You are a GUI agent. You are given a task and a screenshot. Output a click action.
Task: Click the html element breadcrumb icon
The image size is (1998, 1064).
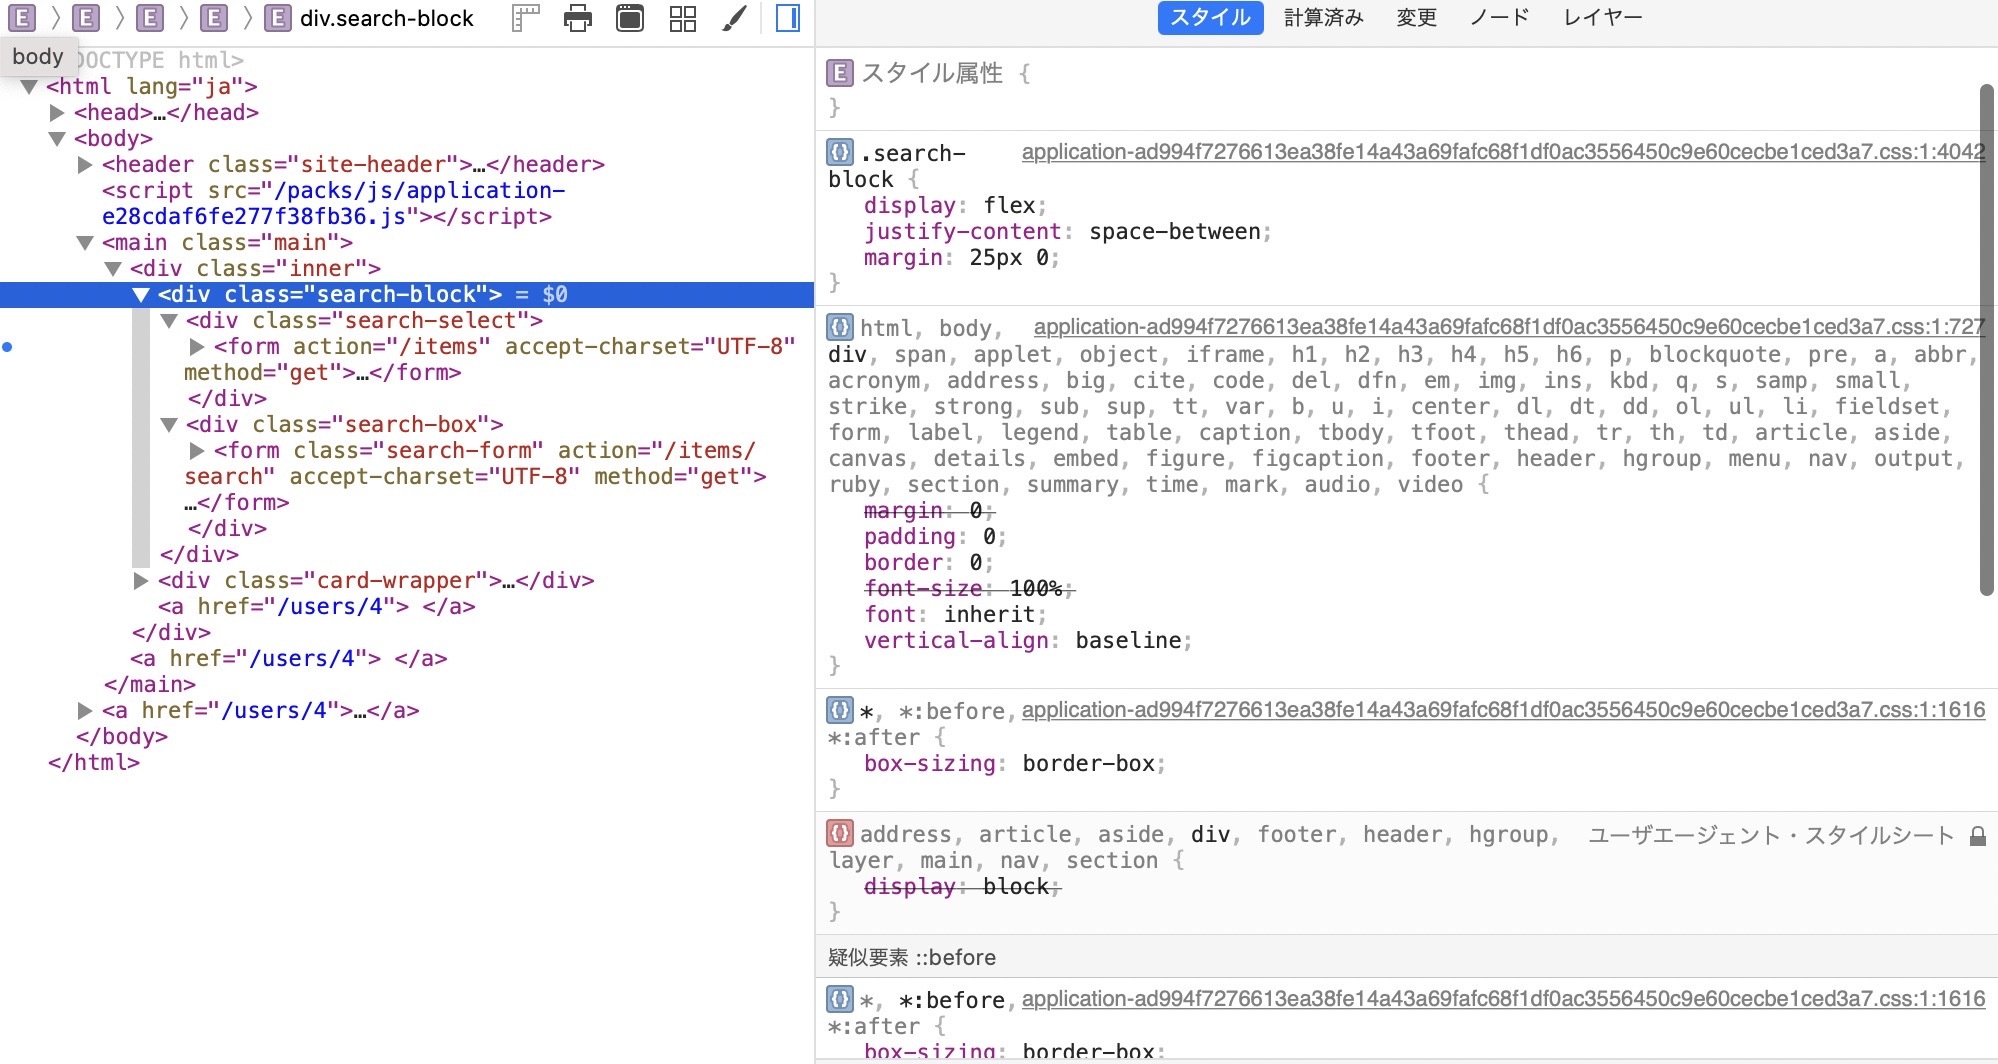(x=21, y=18)
